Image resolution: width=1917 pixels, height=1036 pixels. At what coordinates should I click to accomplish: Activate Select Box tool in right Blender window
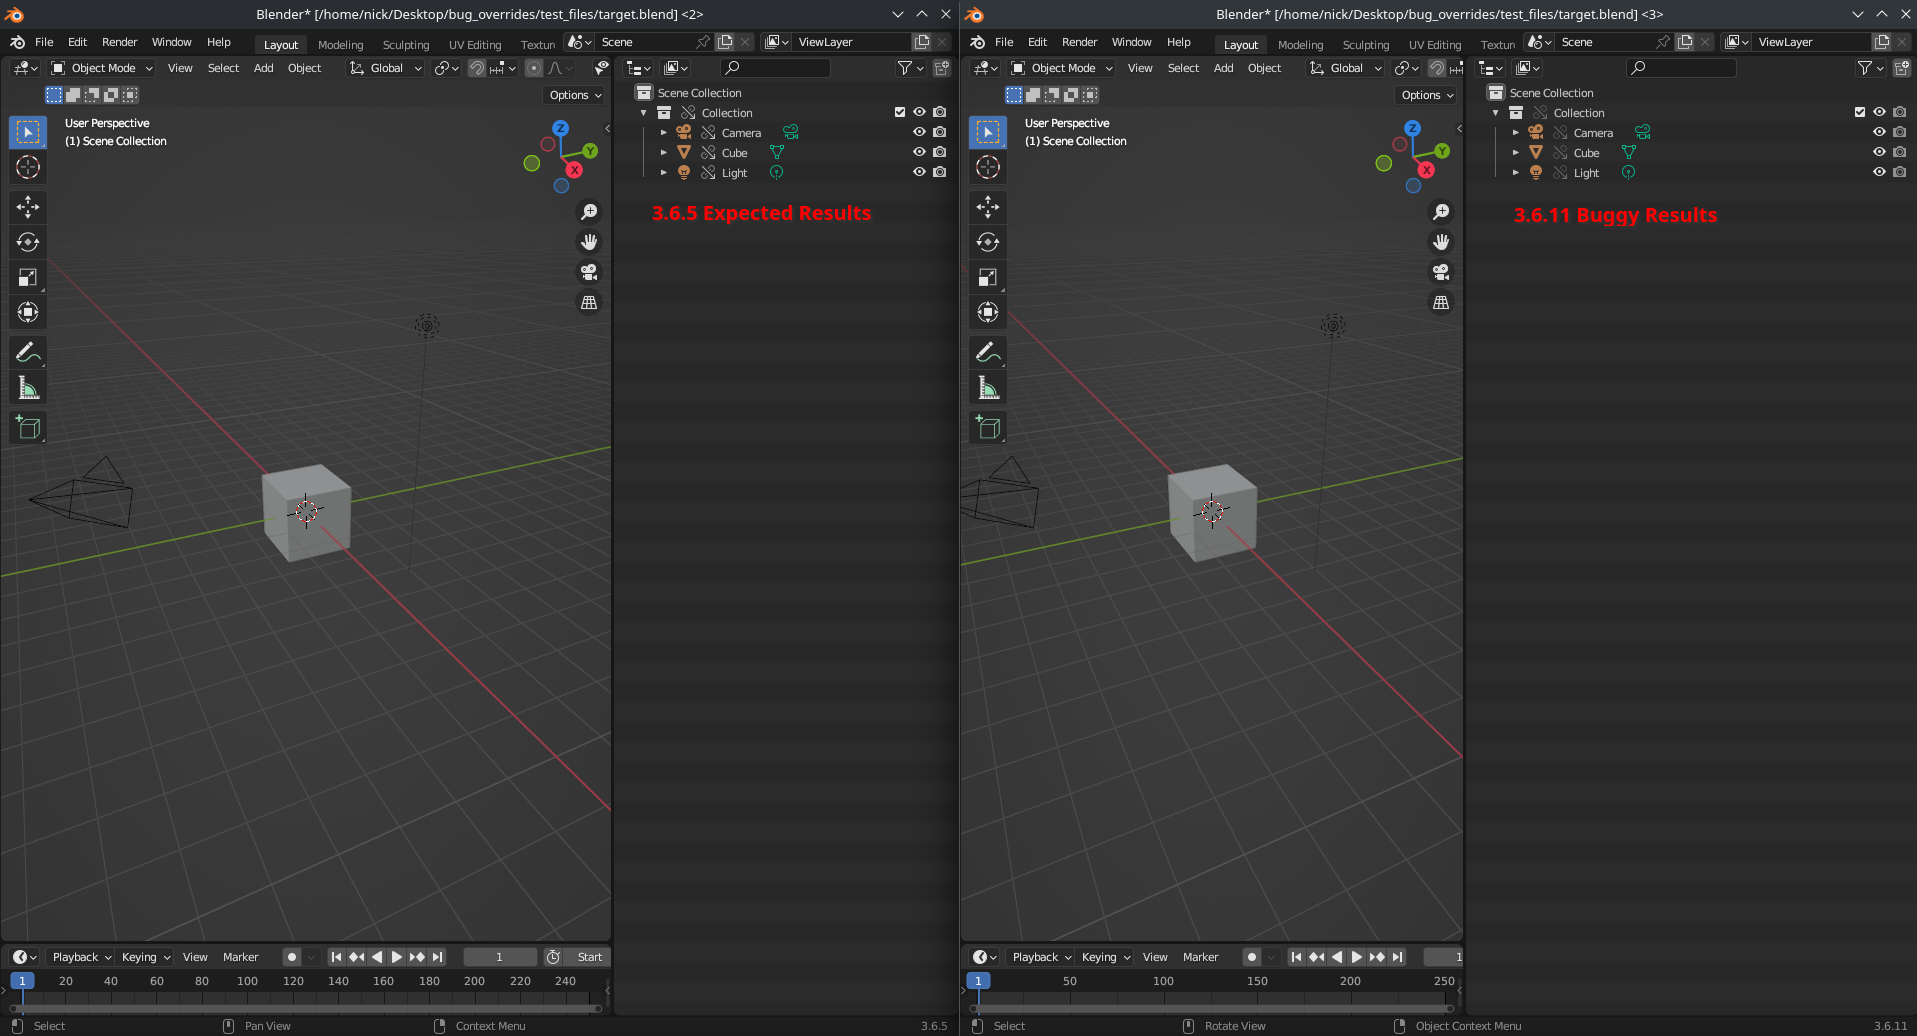988,132
